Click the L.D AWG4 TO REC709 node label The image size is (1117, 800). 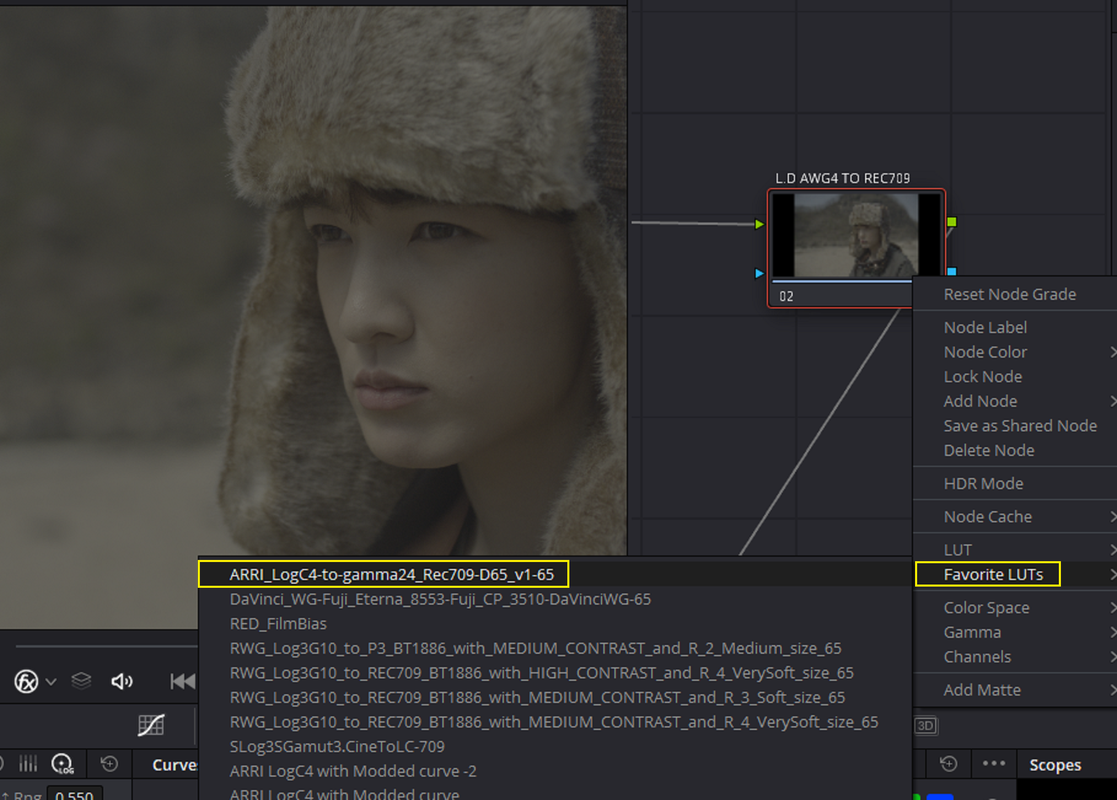point(843,178)
